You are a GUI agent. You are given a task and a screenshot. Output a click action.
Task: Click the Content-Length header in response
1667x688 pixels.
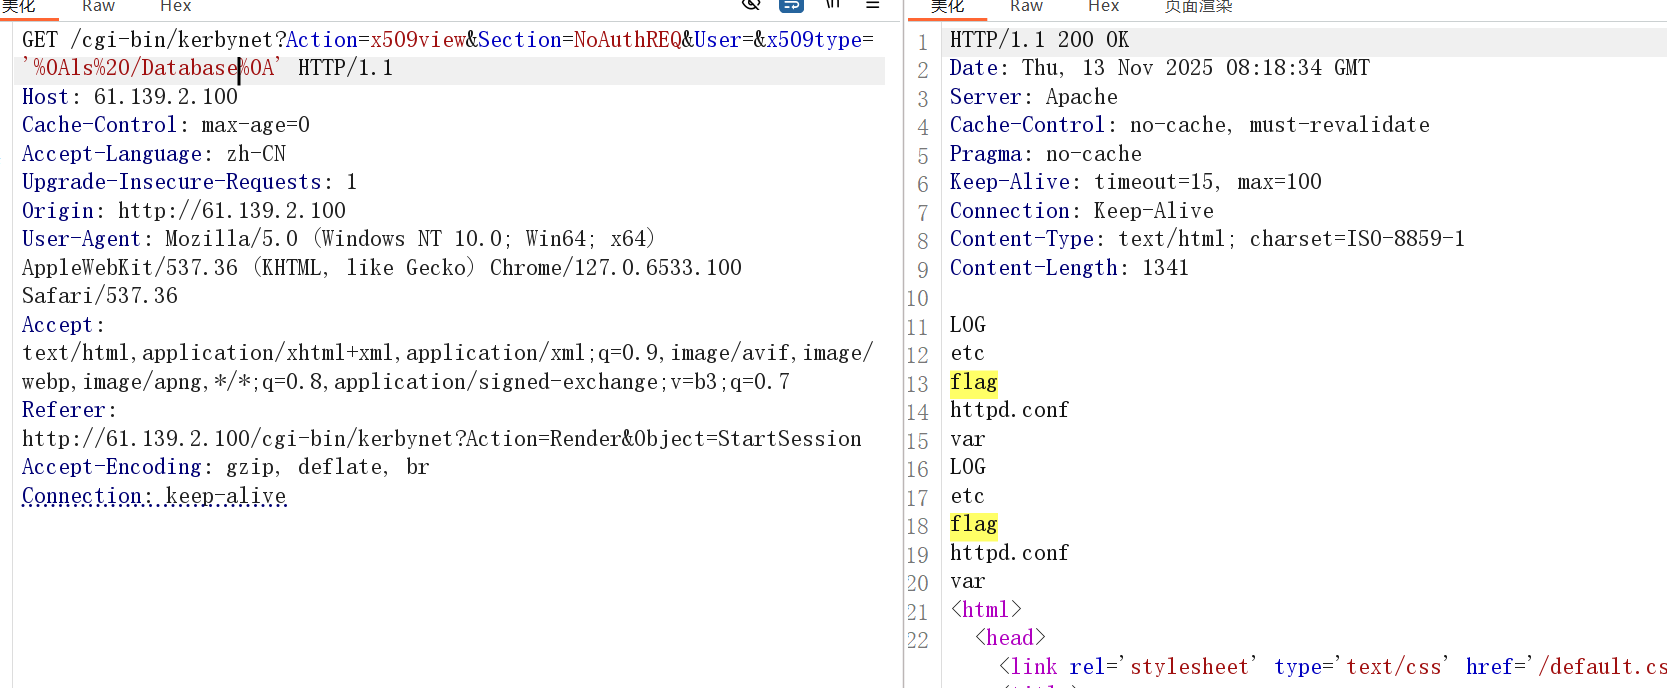point(1033,268)
